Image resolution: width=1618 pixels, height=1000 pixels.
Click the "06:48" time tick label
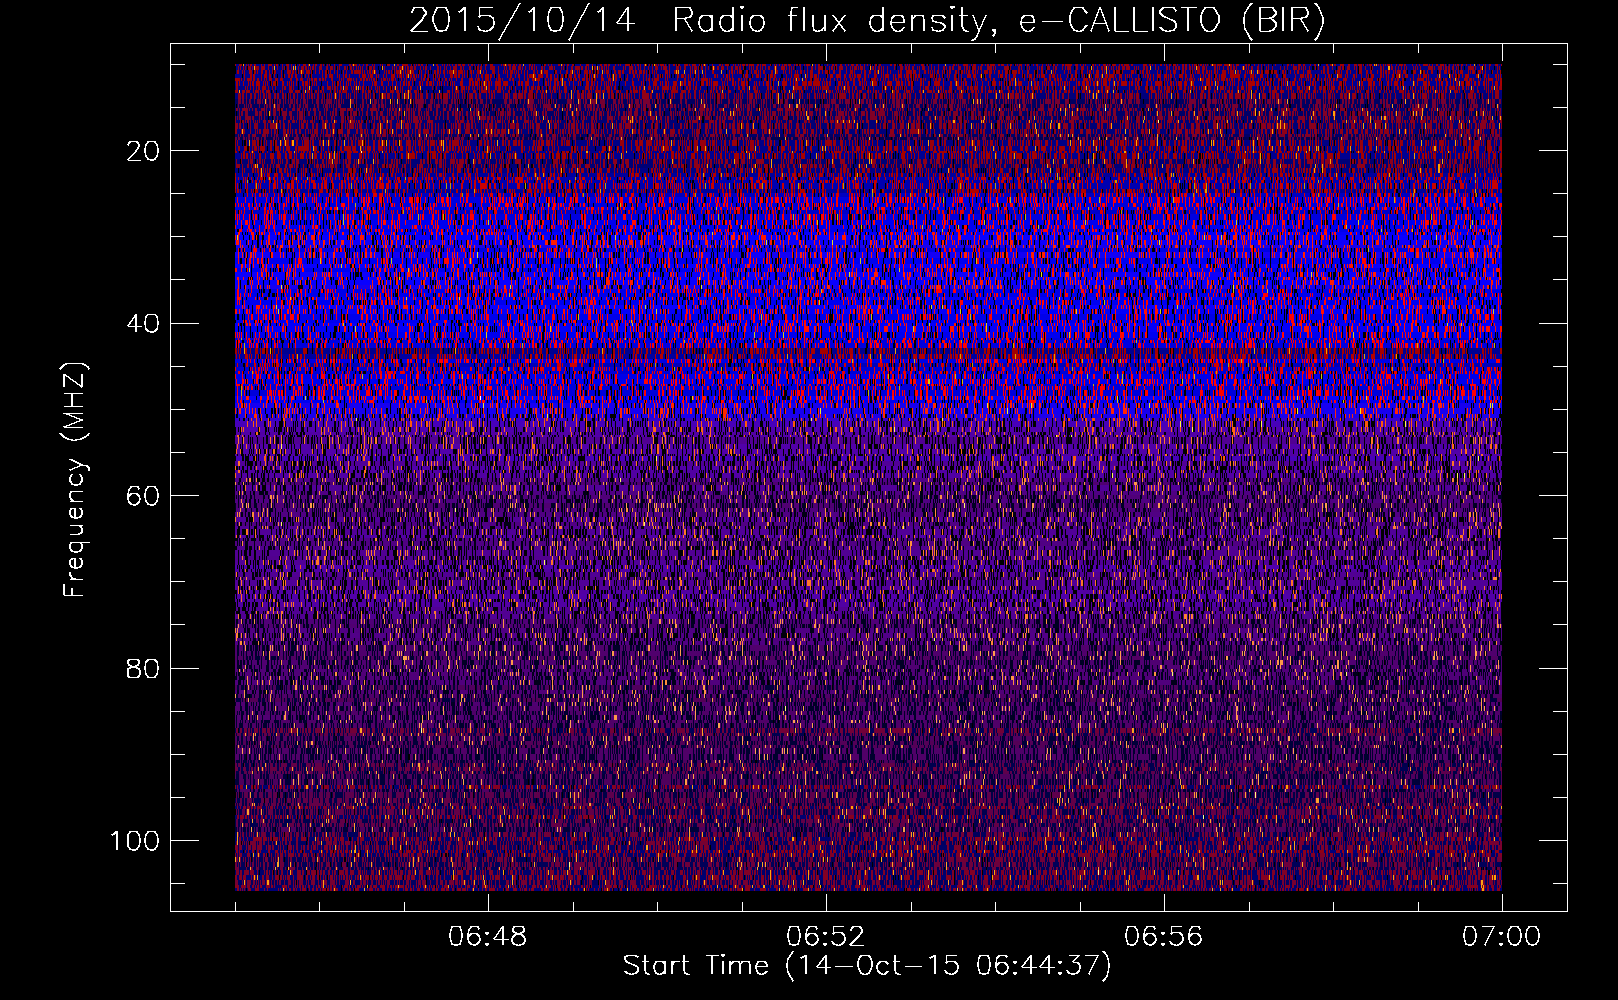[488, 936]
